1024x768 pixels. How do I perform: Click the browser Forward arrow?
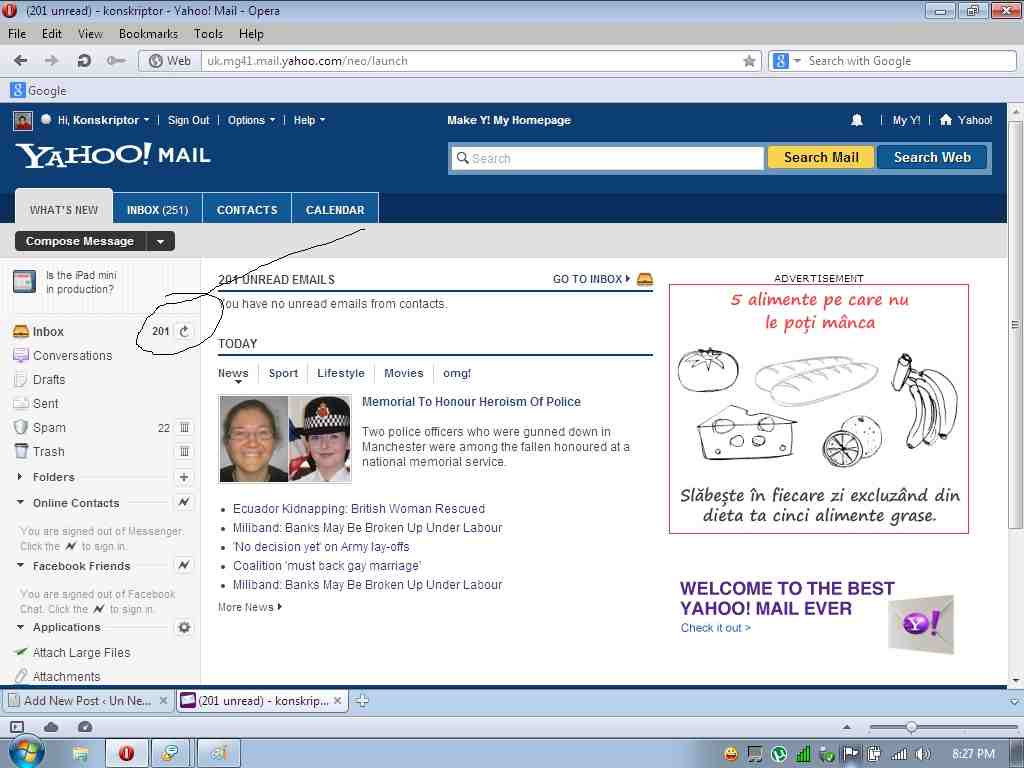[51, 61]
